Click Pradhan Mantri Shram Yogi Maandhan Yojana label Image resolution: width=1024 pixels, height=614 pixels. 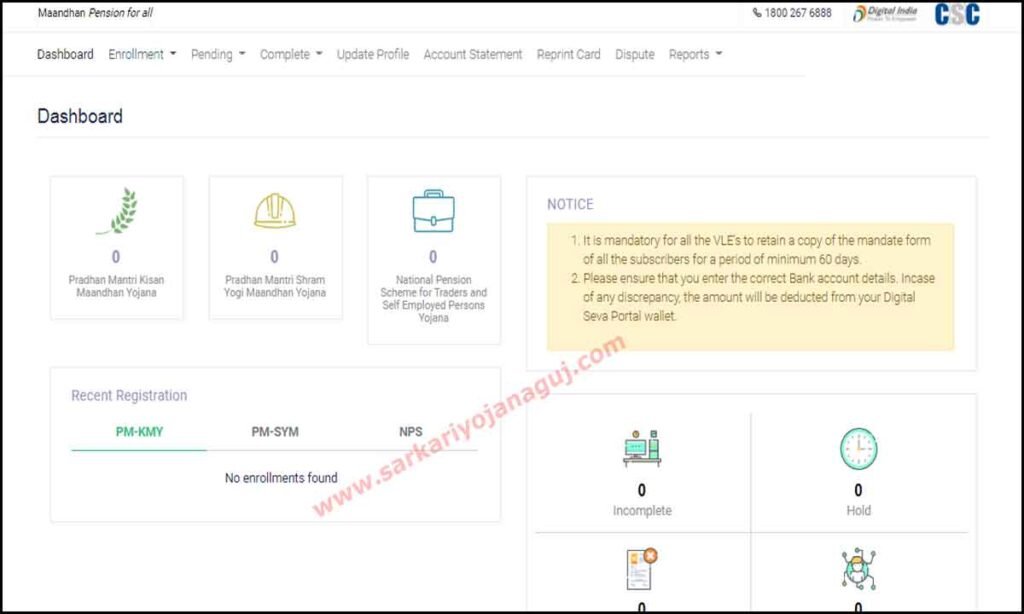click(275, 286)
